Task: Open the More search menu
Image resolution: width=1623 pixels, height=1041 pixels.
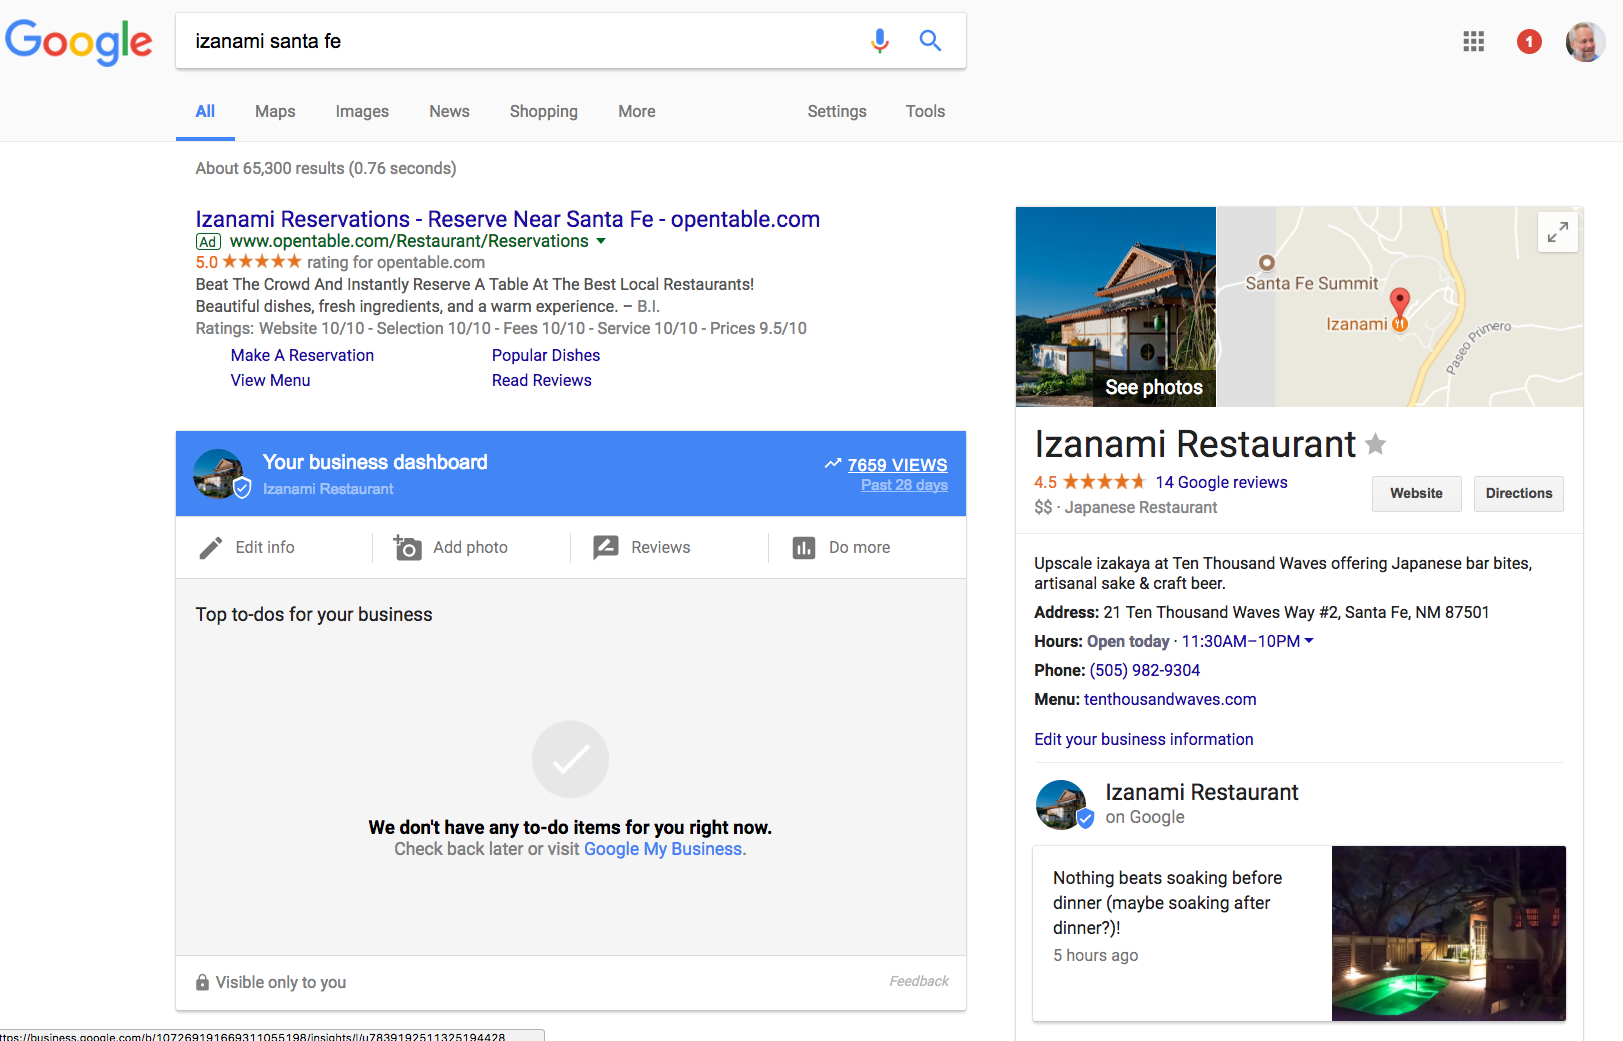Action: pyautogui.click(x=637, y=112)
